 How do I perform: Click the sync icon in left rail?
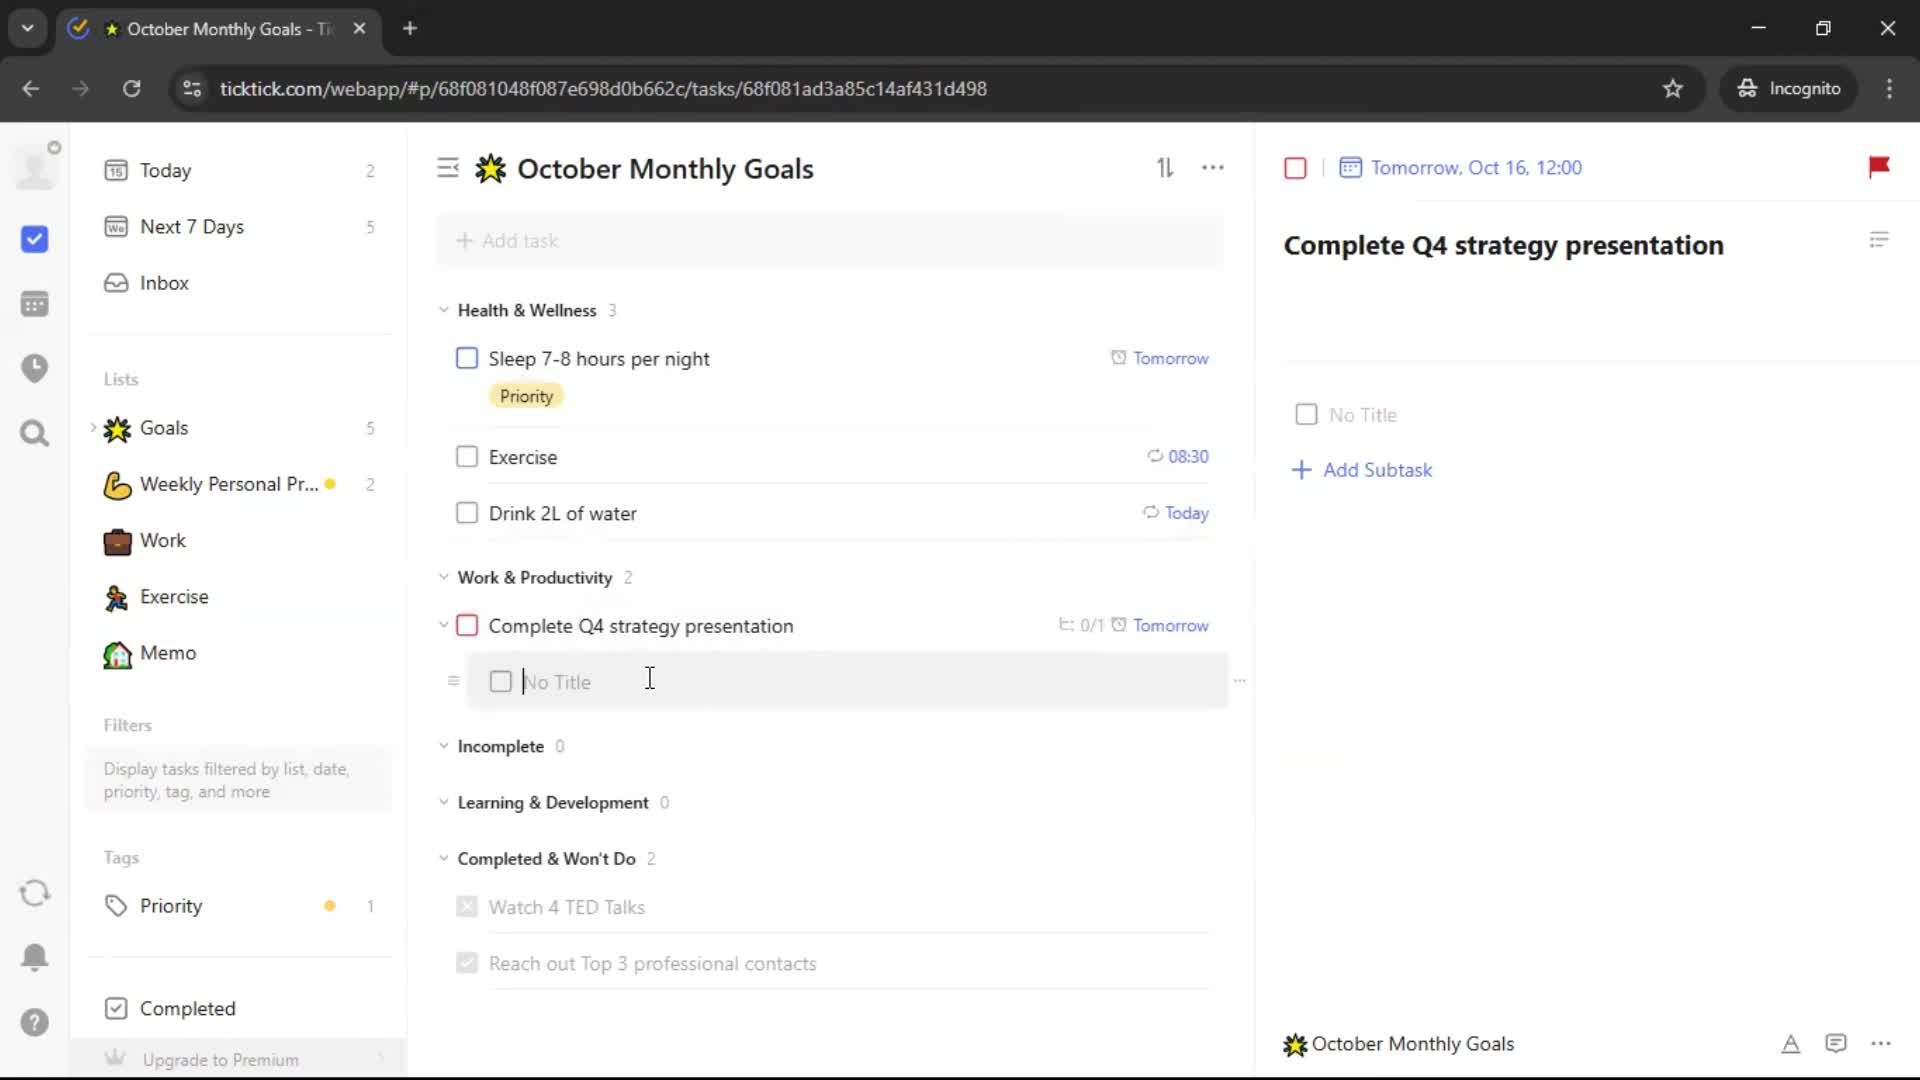(x=35, y=893)
